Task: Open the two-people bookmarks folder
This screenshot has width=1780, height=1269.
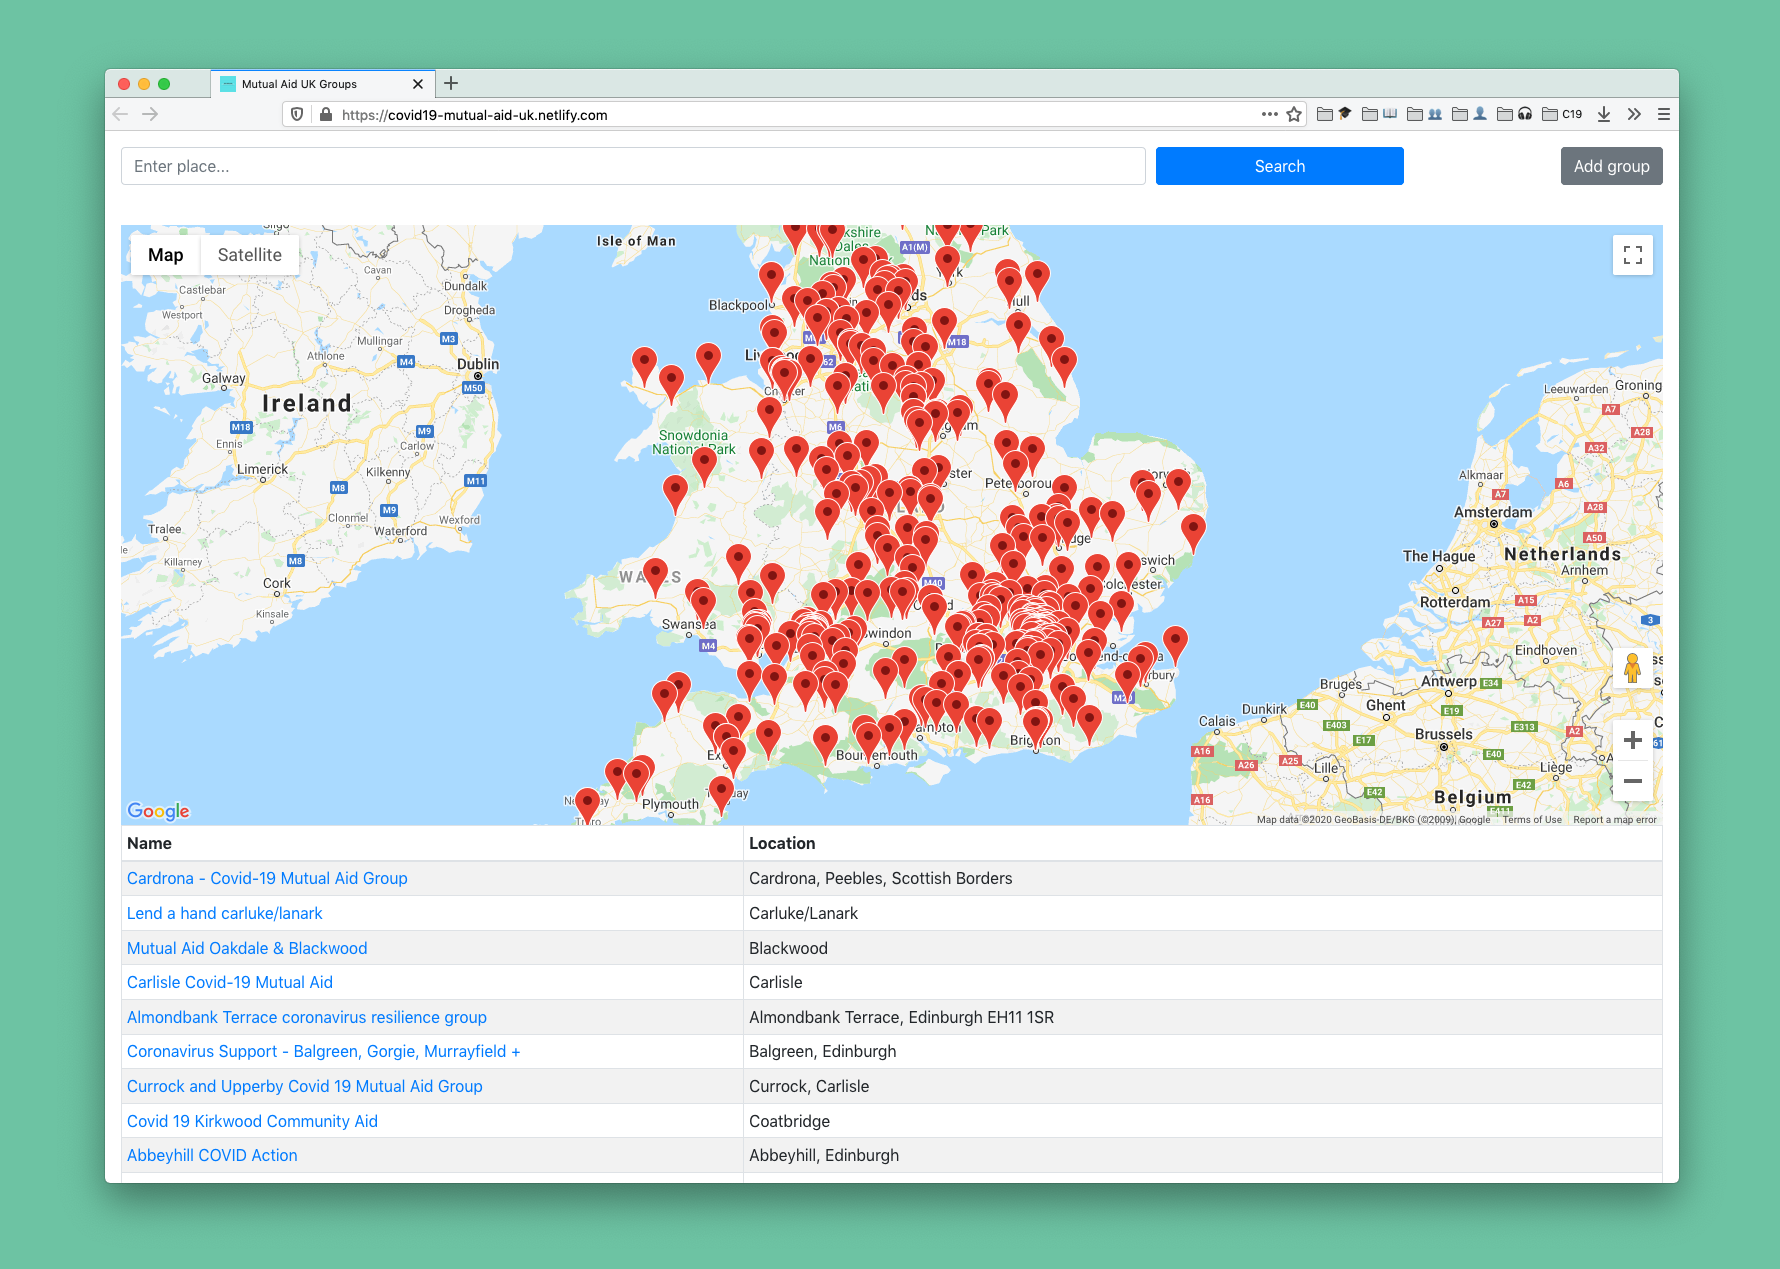Action: point(1424,114)
